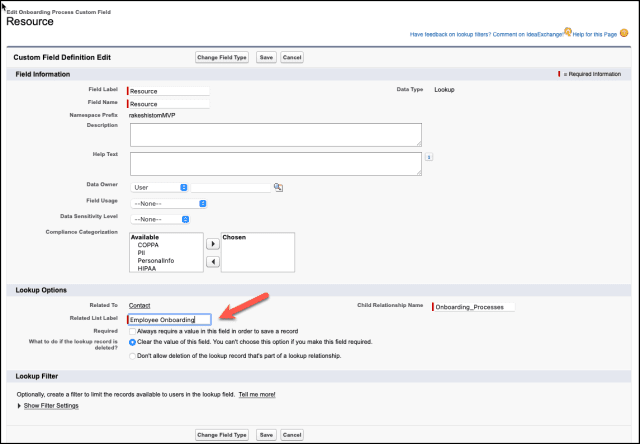Screen dimensions: 640x444
Task: Click the IdeaExchange feedback icon
Action: tap(568, 33)
